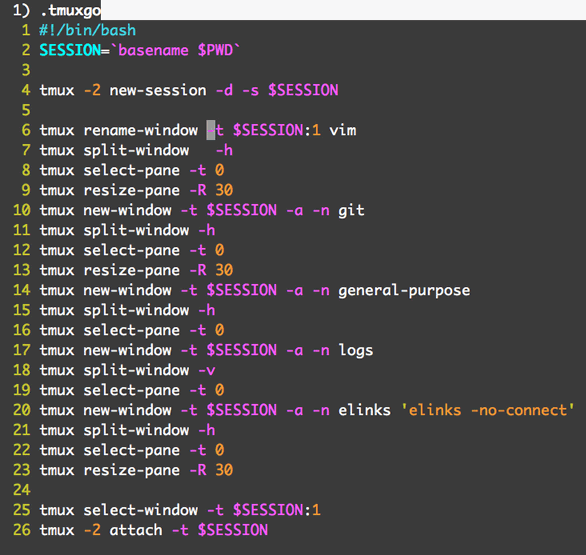The image size is (586, 555).
Task: Click $SESSION on the last line
Action: [233, 530]
